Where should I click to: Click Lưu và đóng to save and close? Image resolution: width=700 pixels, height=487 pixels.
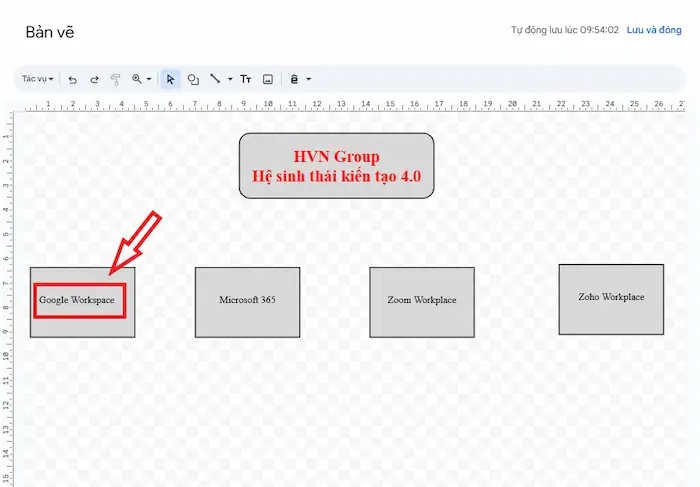(x=654, y=30)
